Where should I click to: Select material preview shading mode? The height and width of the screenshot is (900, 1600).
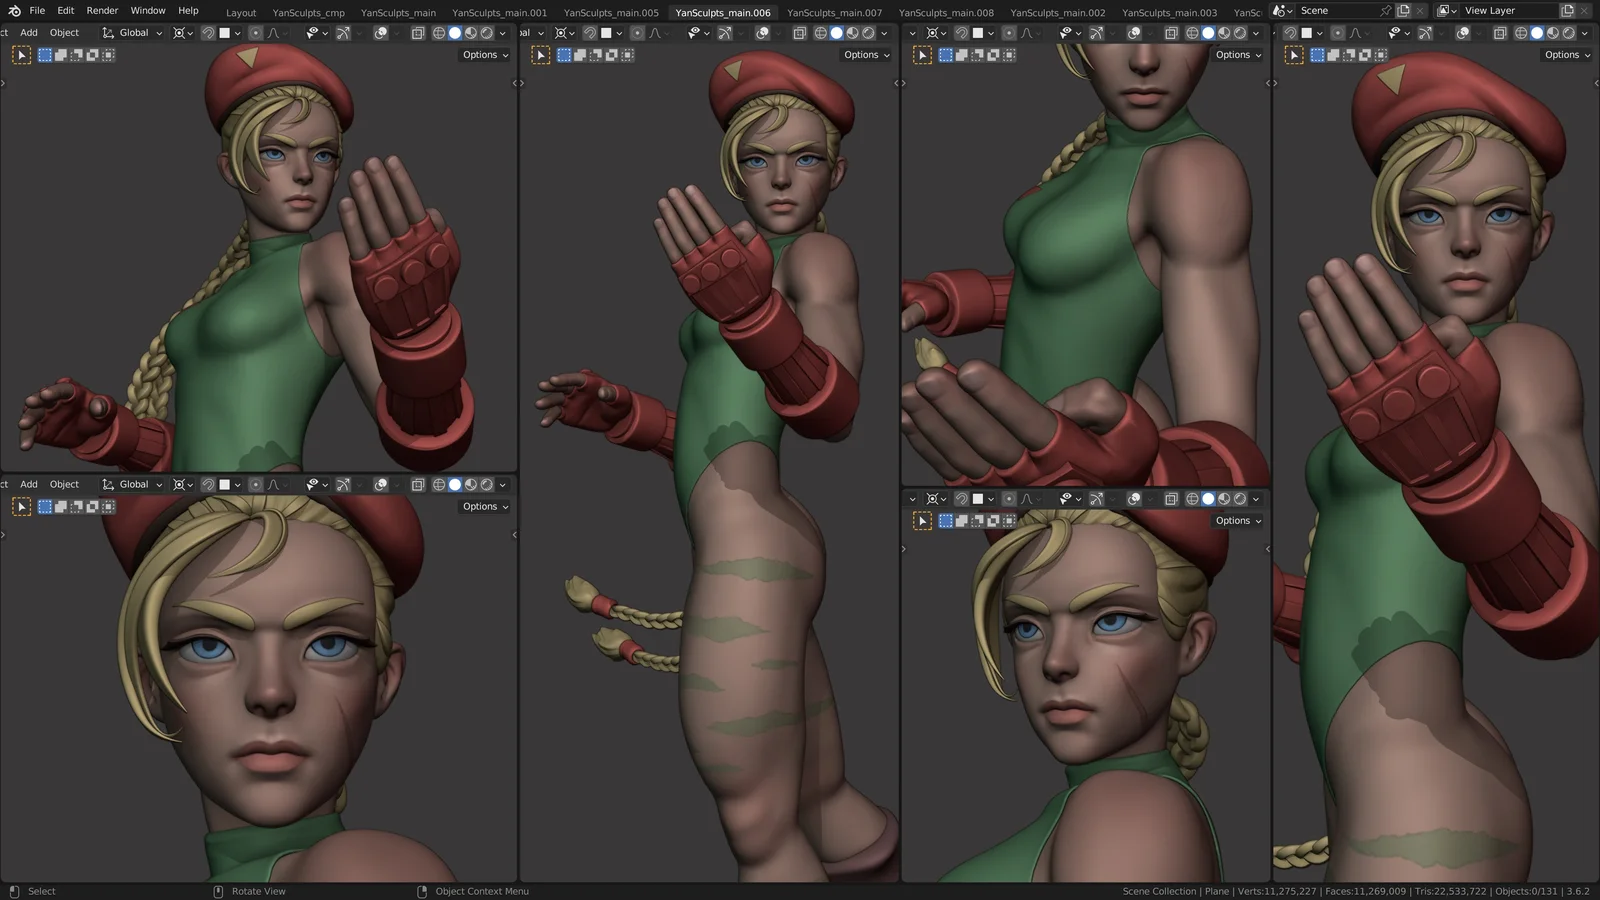pyautogui.click(x=471, y=32)
